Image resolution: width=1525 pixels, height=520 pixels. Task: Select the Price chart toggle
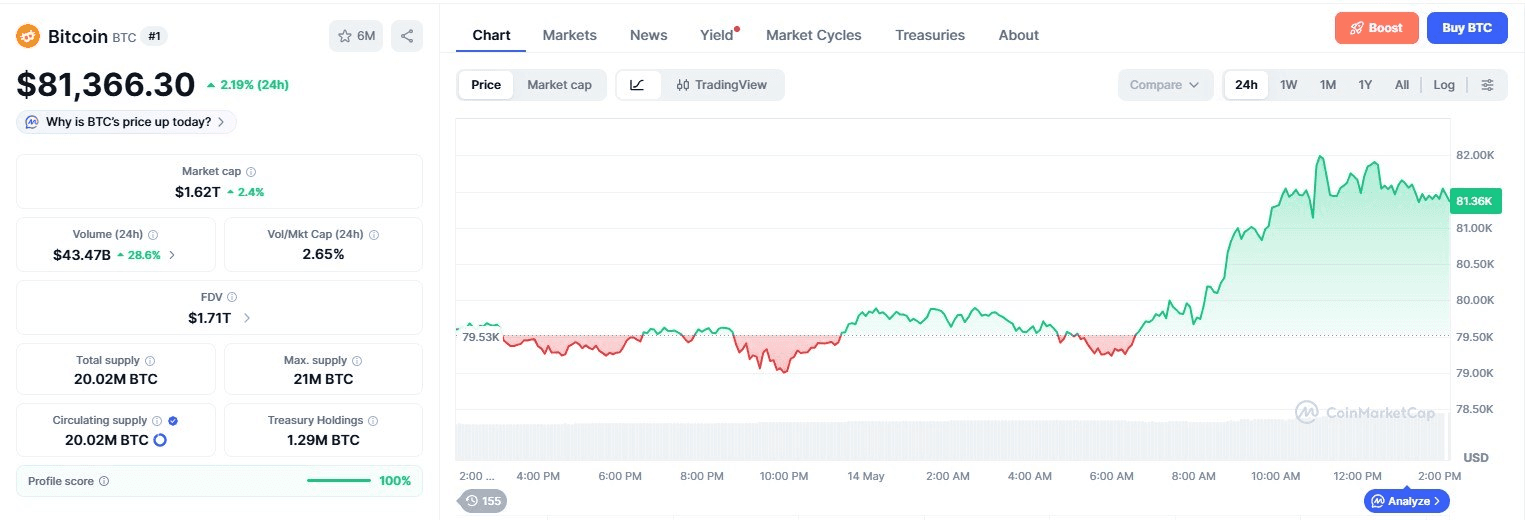tap(486, 85)
